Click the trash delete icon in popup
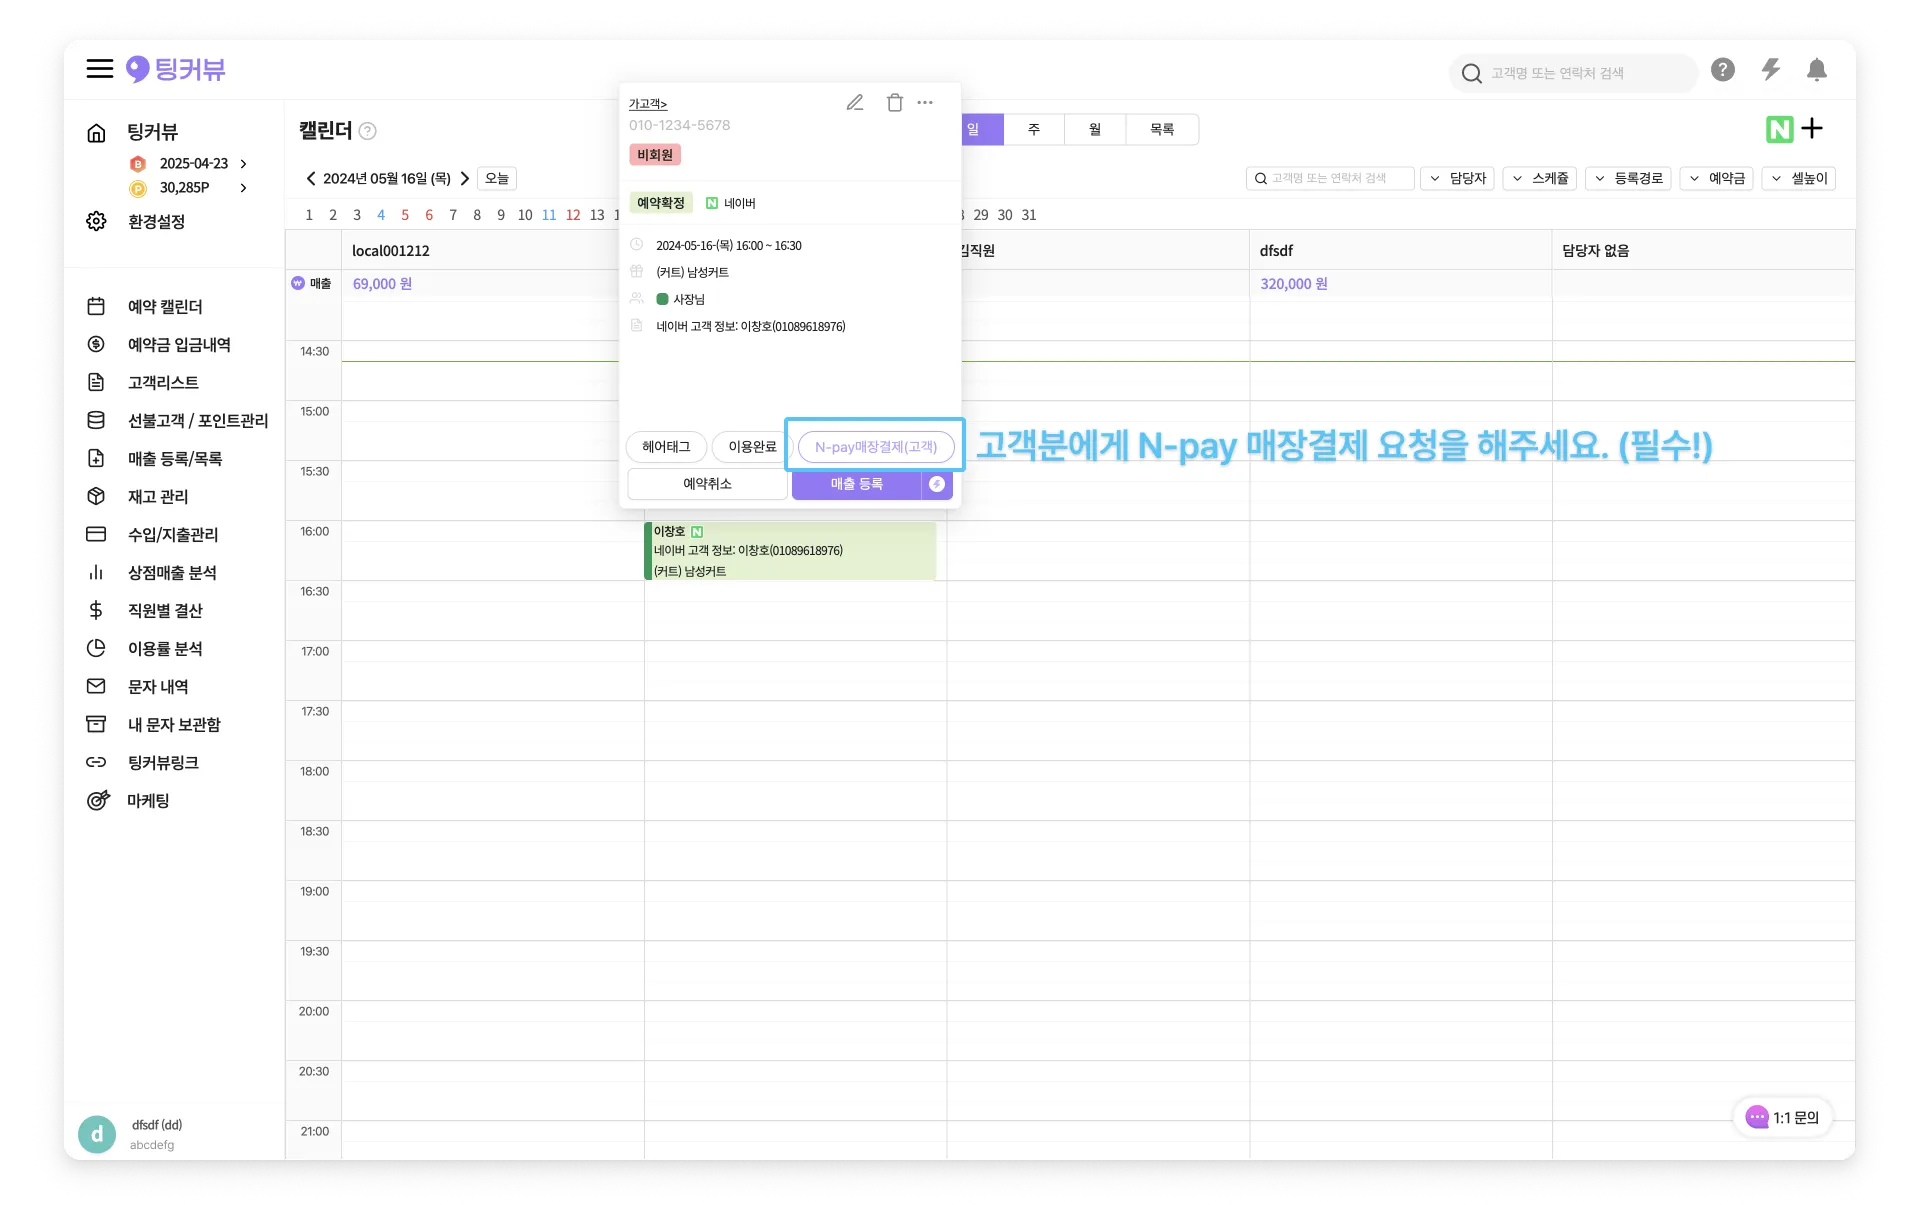This screenshot has width=1920, height=1205. (894, 103)
